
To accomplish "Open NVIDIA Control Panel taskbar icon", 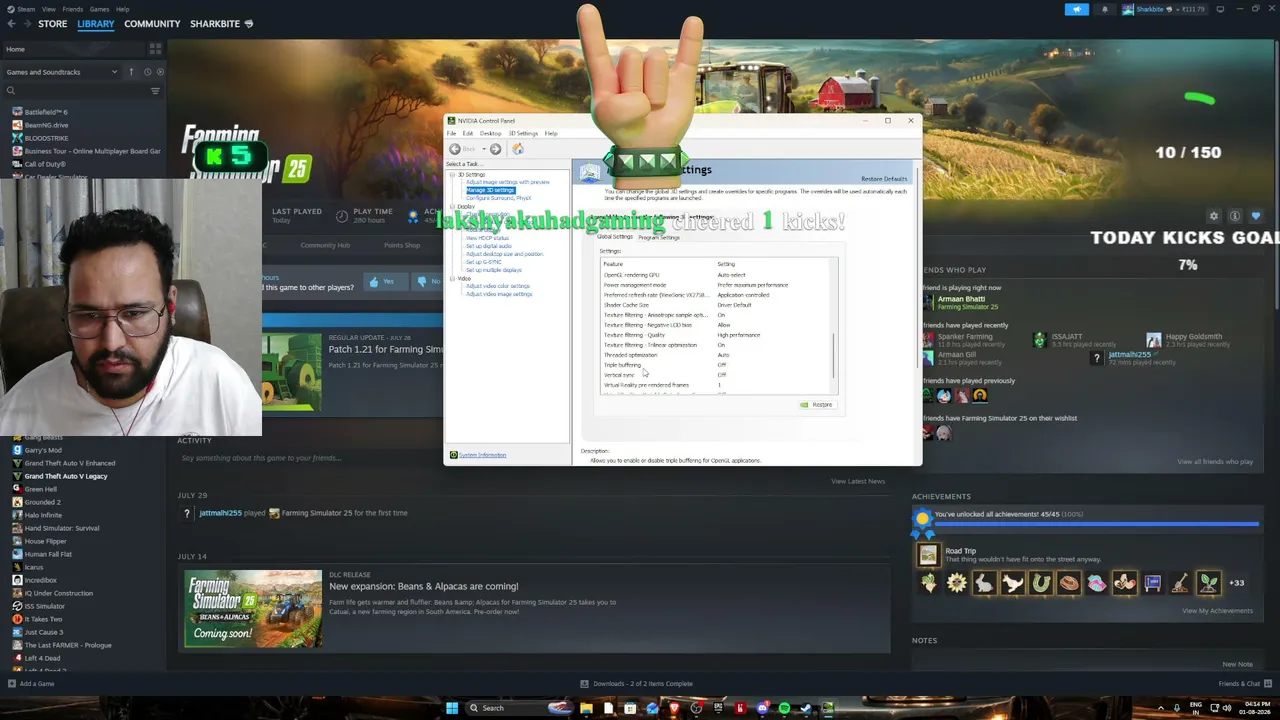I will 828,708.
